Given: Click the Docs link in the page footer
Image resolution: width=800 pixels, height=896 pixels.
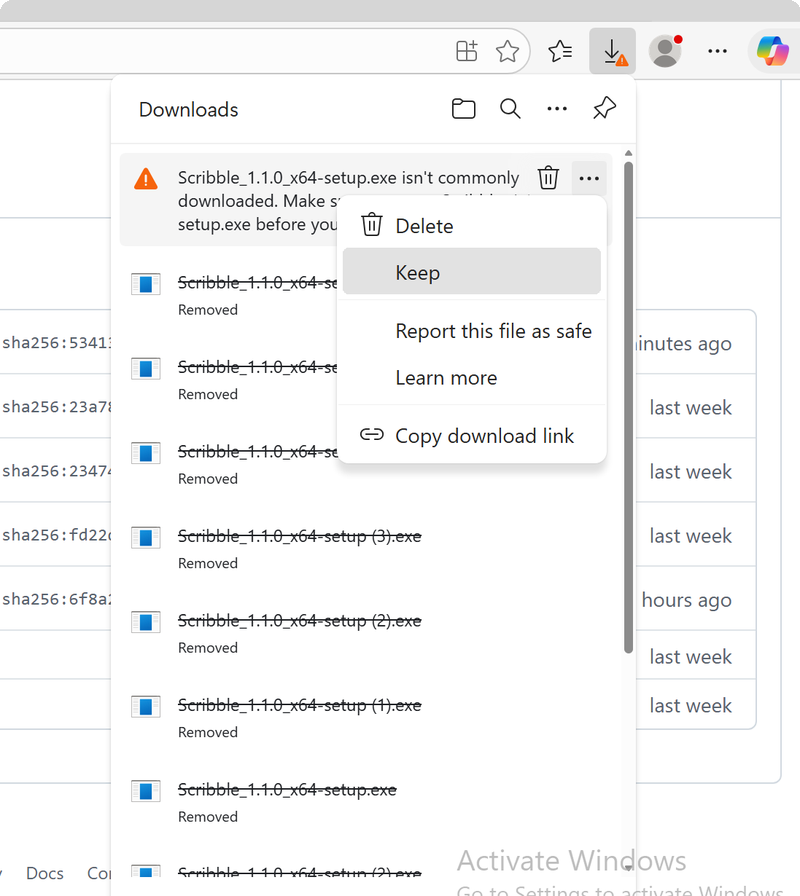Looking at the screenshot, I should tap(45, 873).
